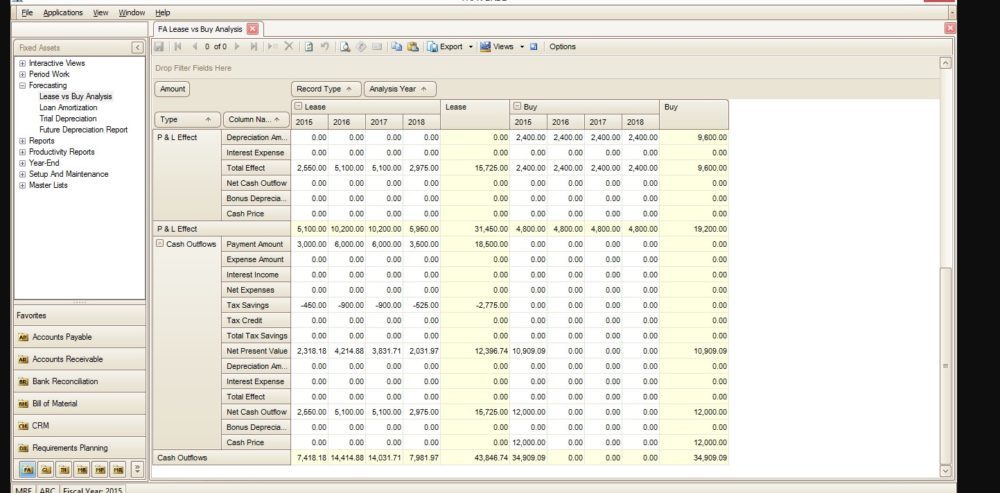Click the Delete record X icon

pos(289,46)
